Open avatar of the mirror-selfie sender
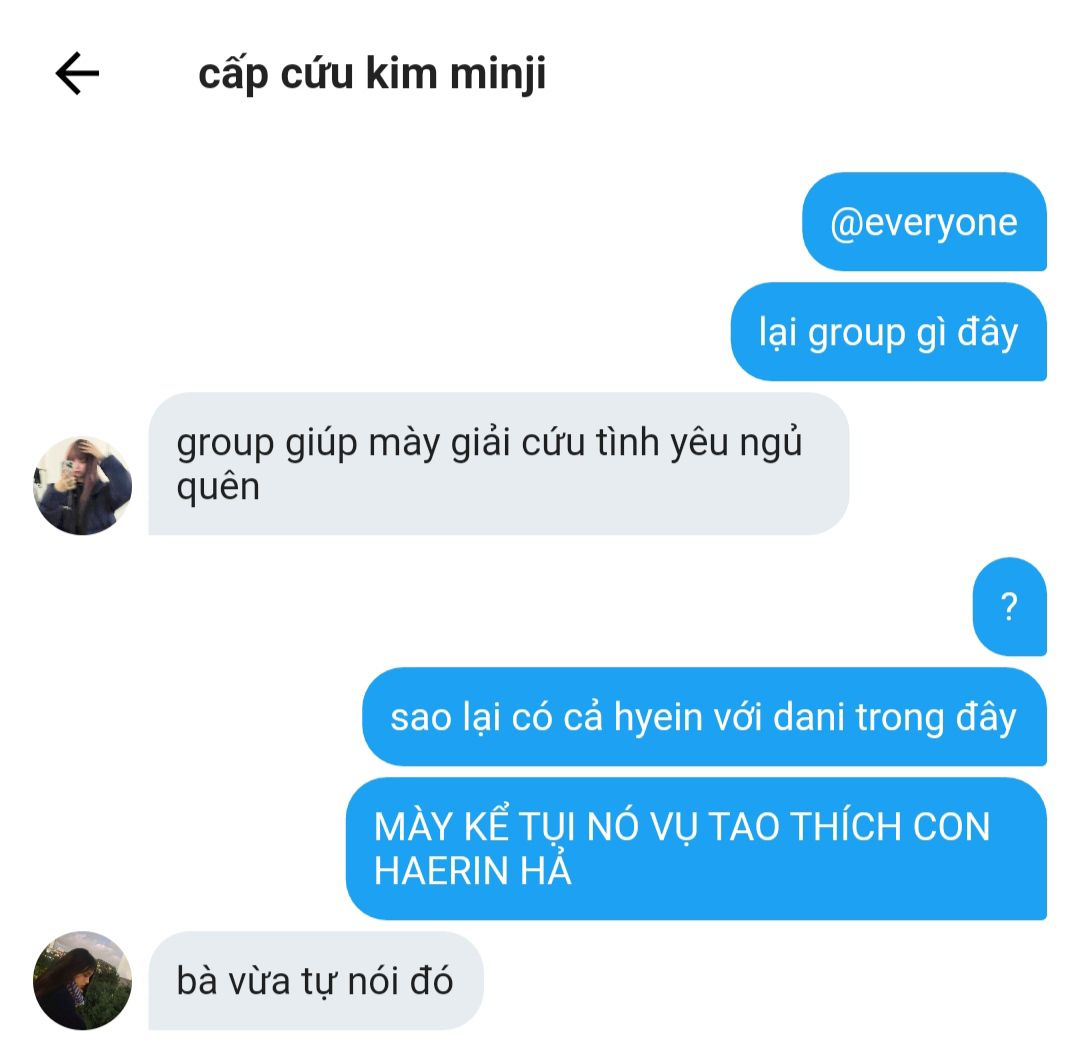Image resolution: width=1080 pixels, height=1041 pixels. [83, 486]
